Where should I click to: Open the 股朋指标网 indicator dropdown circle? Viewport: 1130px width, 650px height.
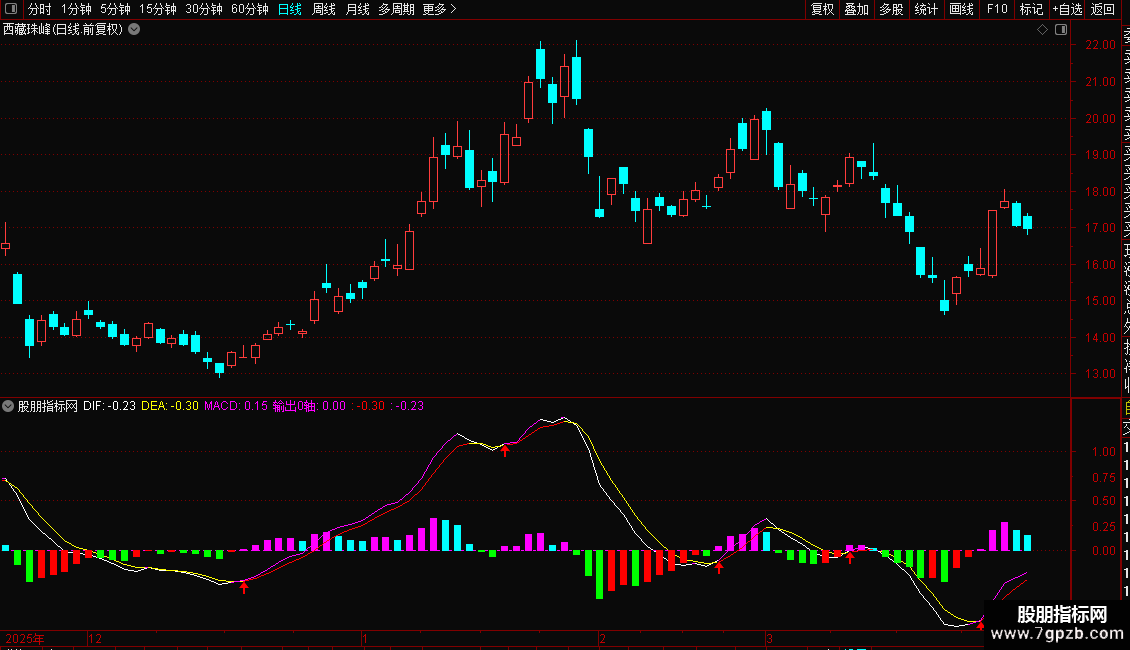(x=8, y=406)
